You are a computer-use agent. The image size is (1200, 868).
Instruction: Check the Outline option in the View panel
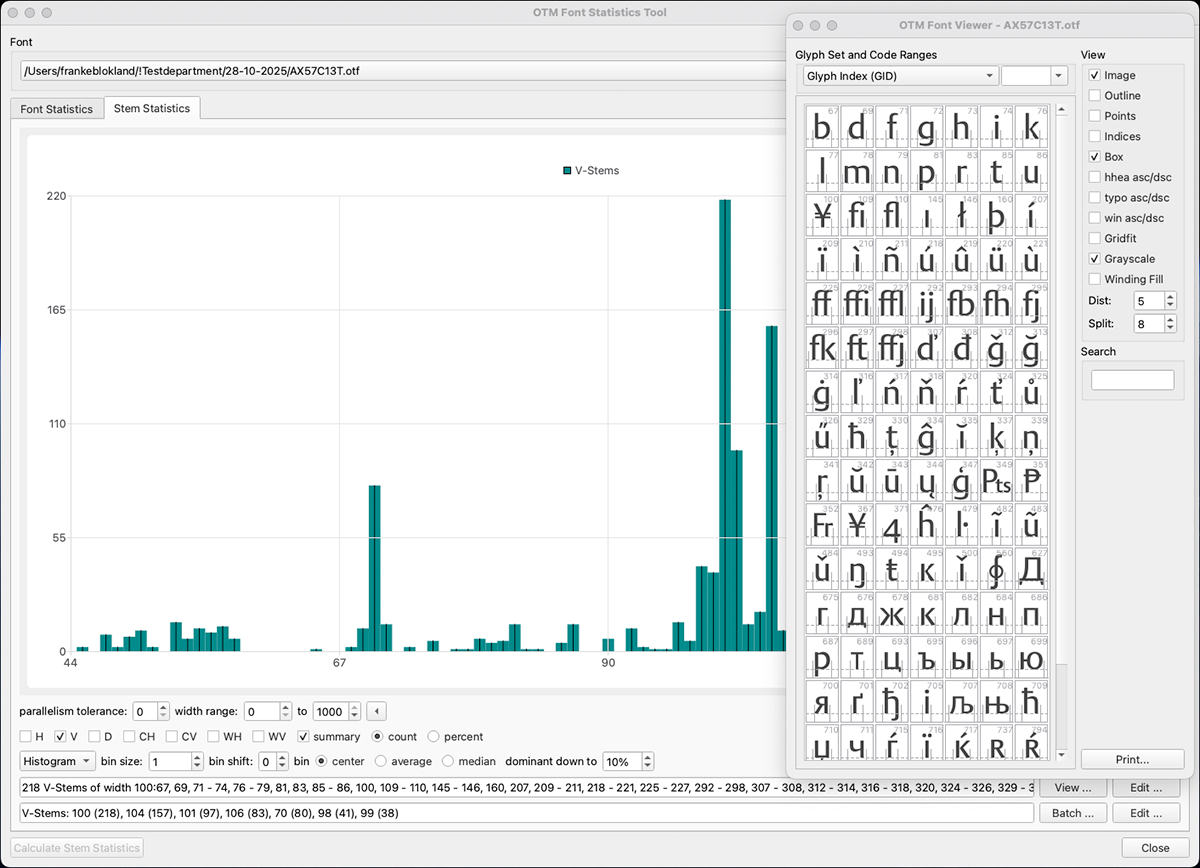point(1095,95)
